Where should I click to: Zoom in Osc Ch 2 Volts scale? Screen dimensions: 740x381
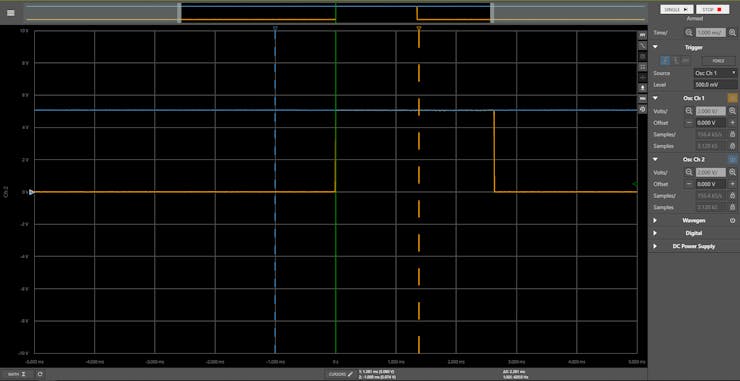(x=732, y=172)
